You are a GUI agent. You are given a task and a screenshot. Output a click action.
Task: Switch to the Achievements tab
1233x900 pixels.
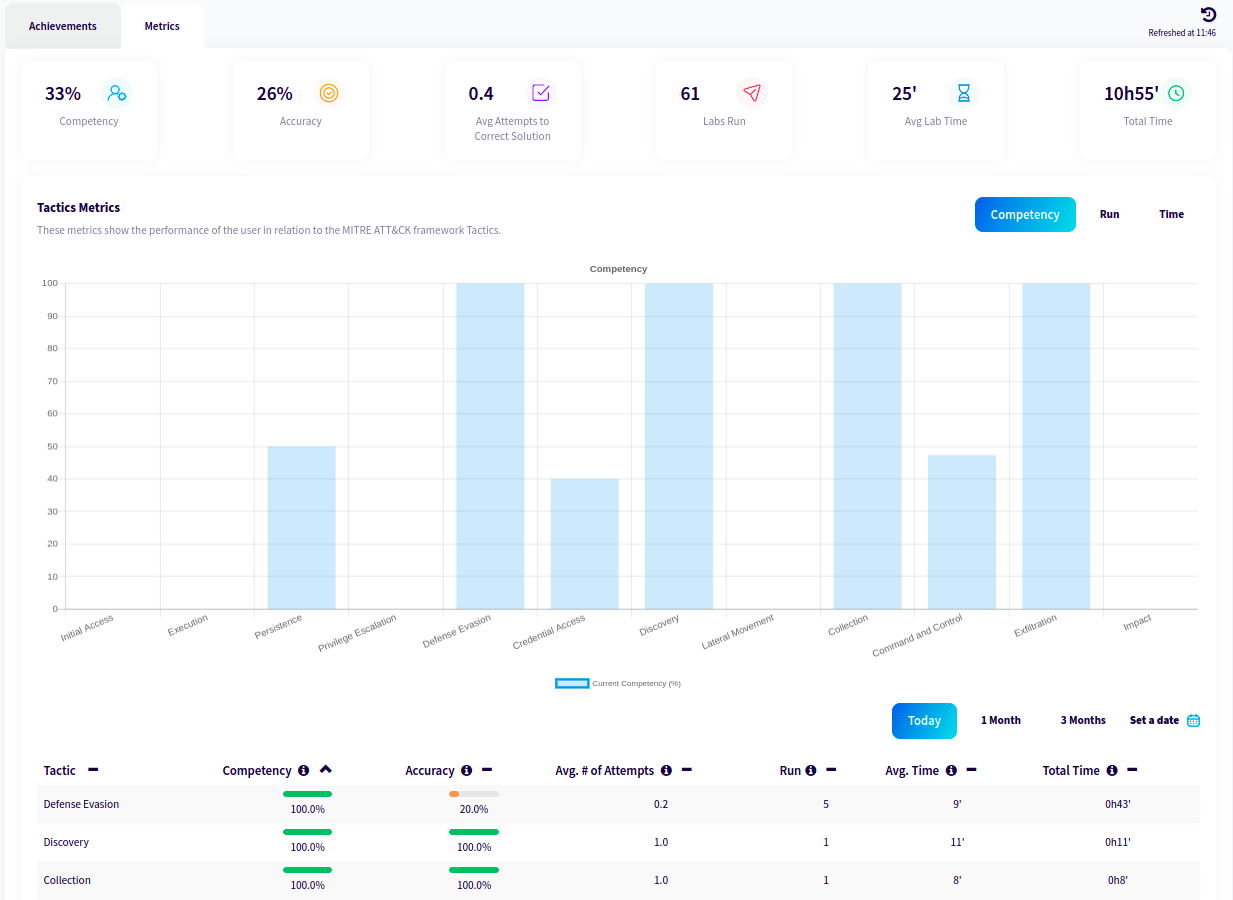pyautogui.click(x=62, y=25)
